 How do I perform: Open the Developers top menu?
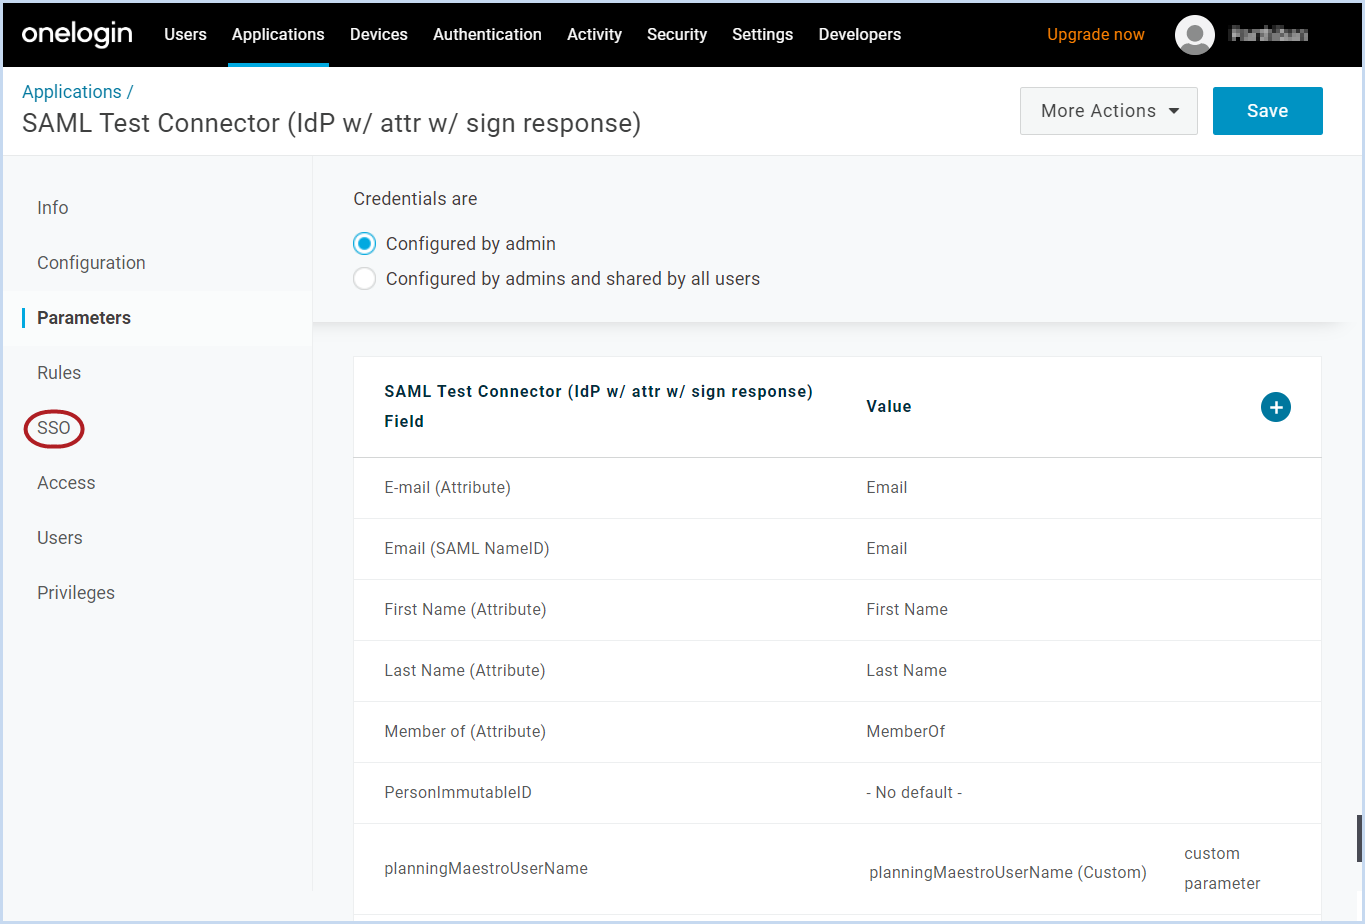pos(860,34)
